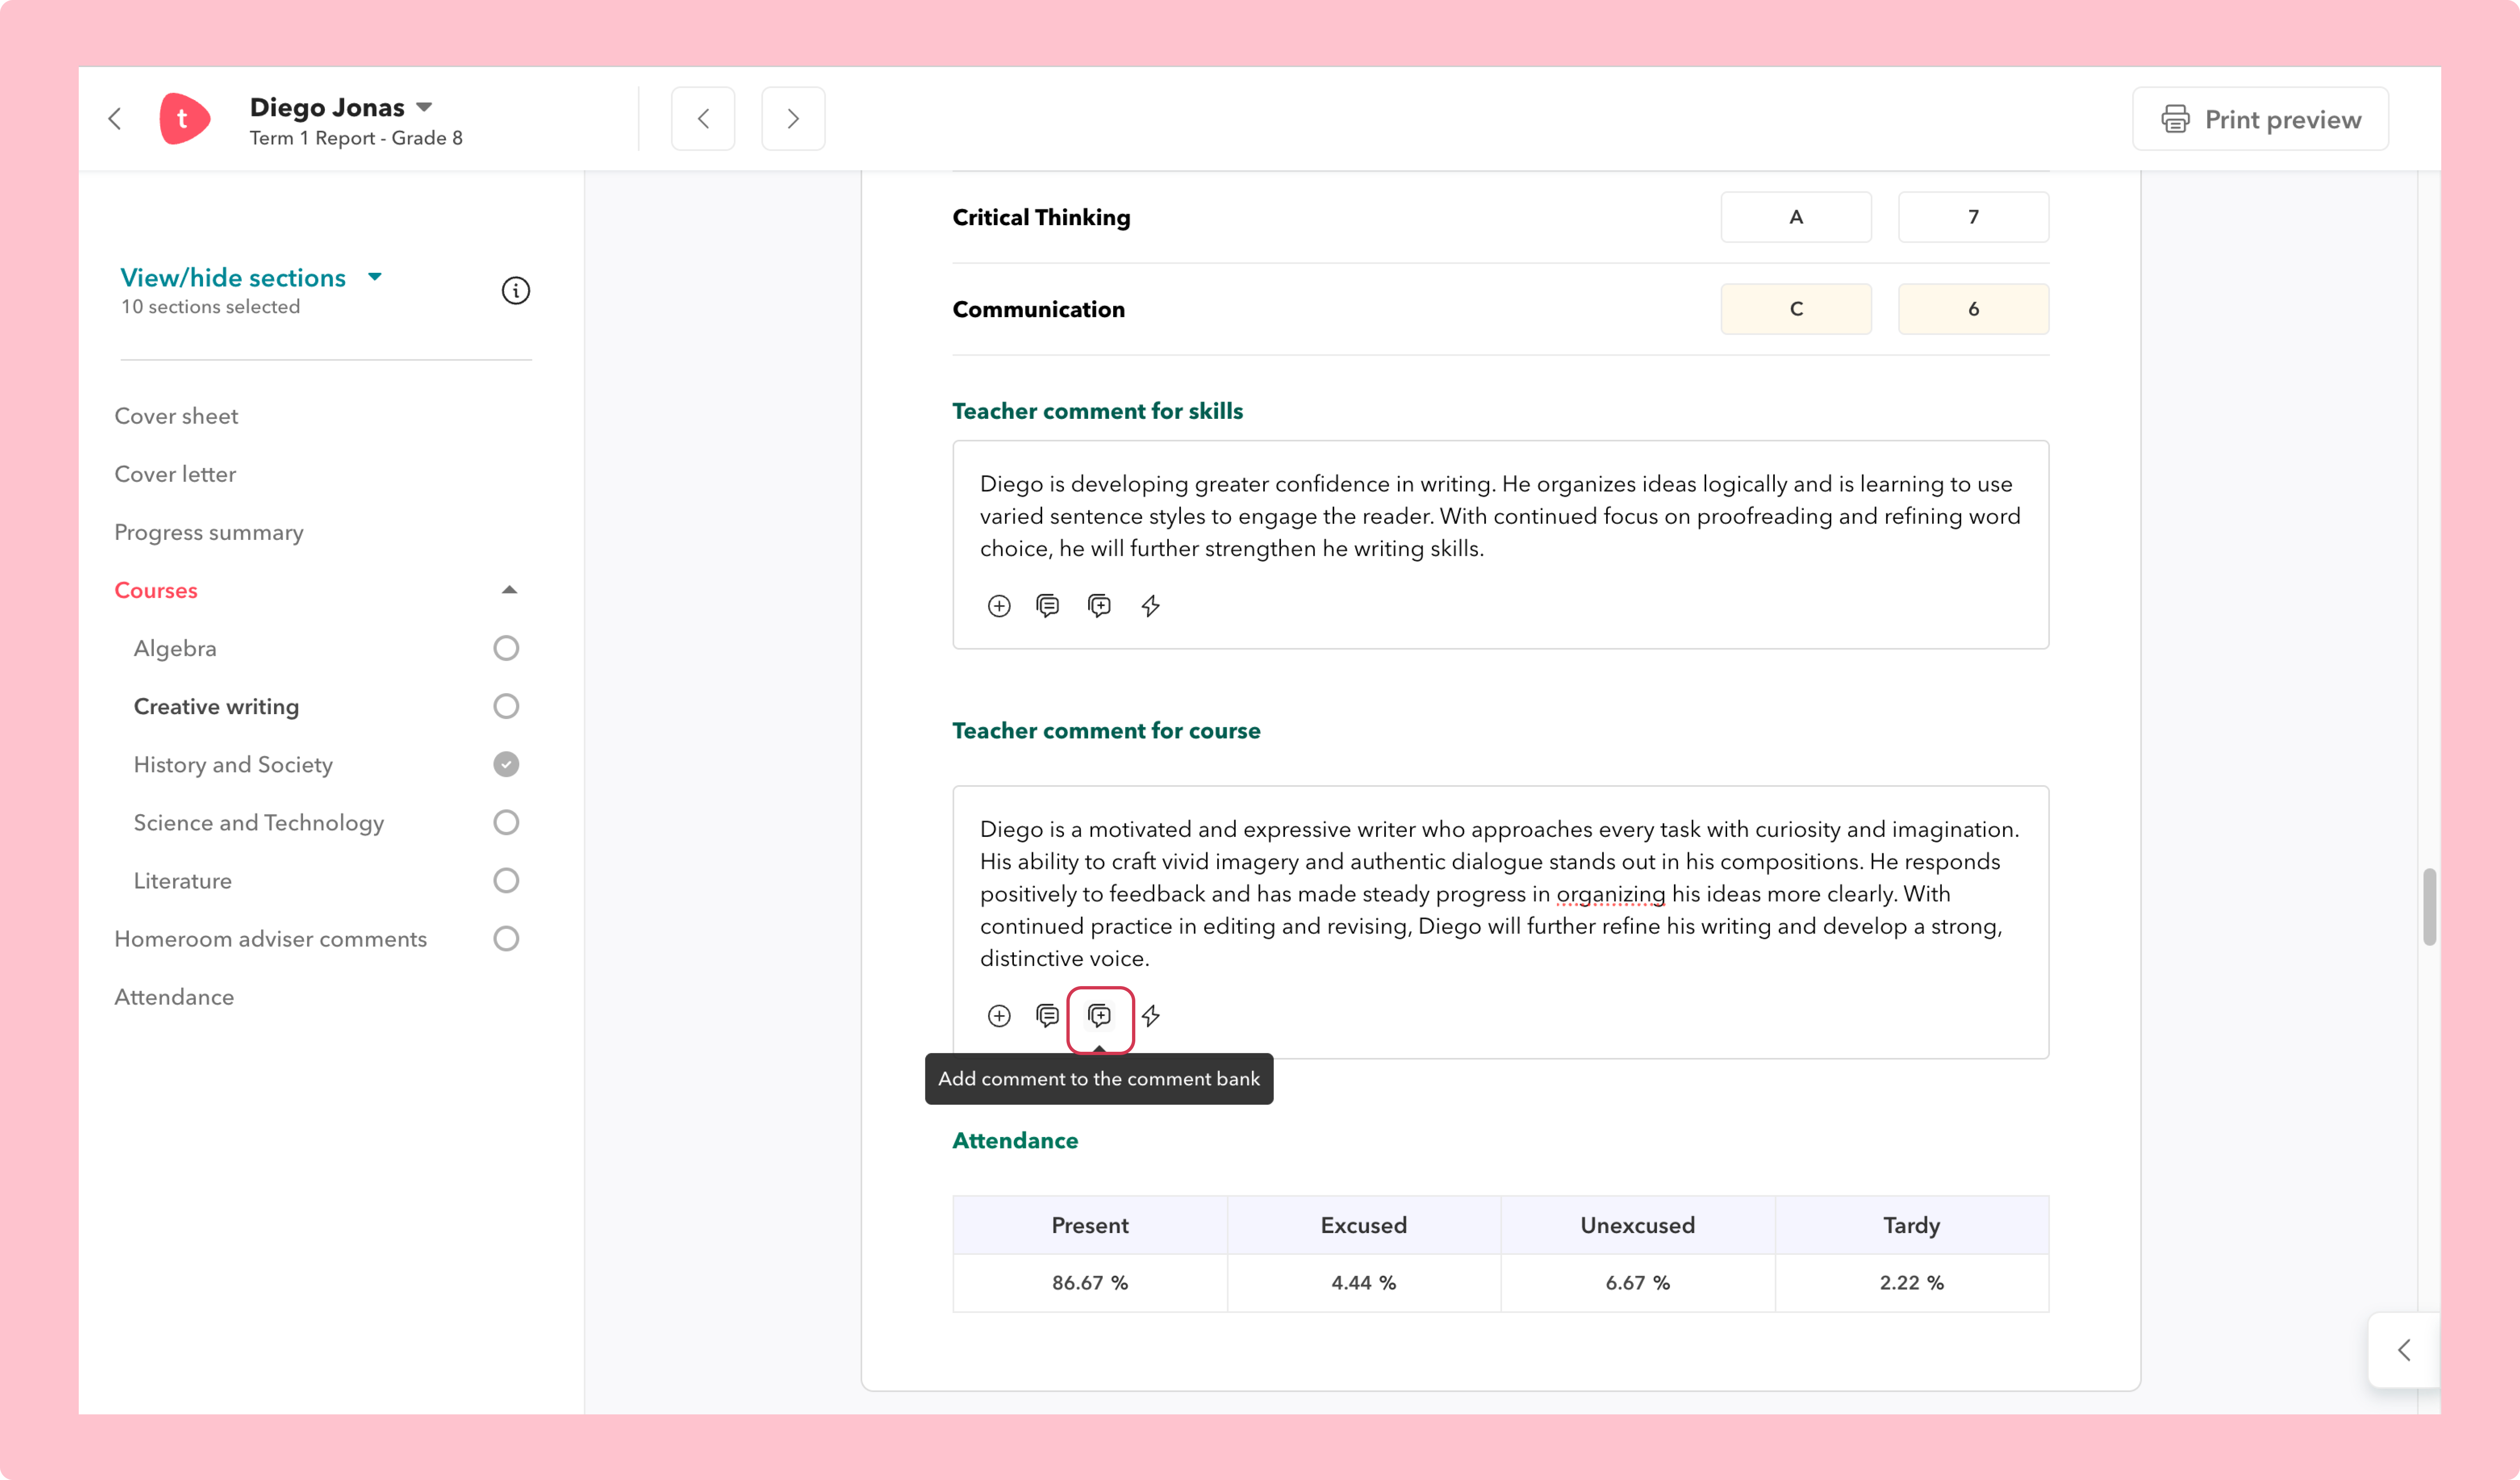Click the Critical Thinking grade A box
The width and height of the screenshot is (2520, 1480).
(x=1796, y=217)
